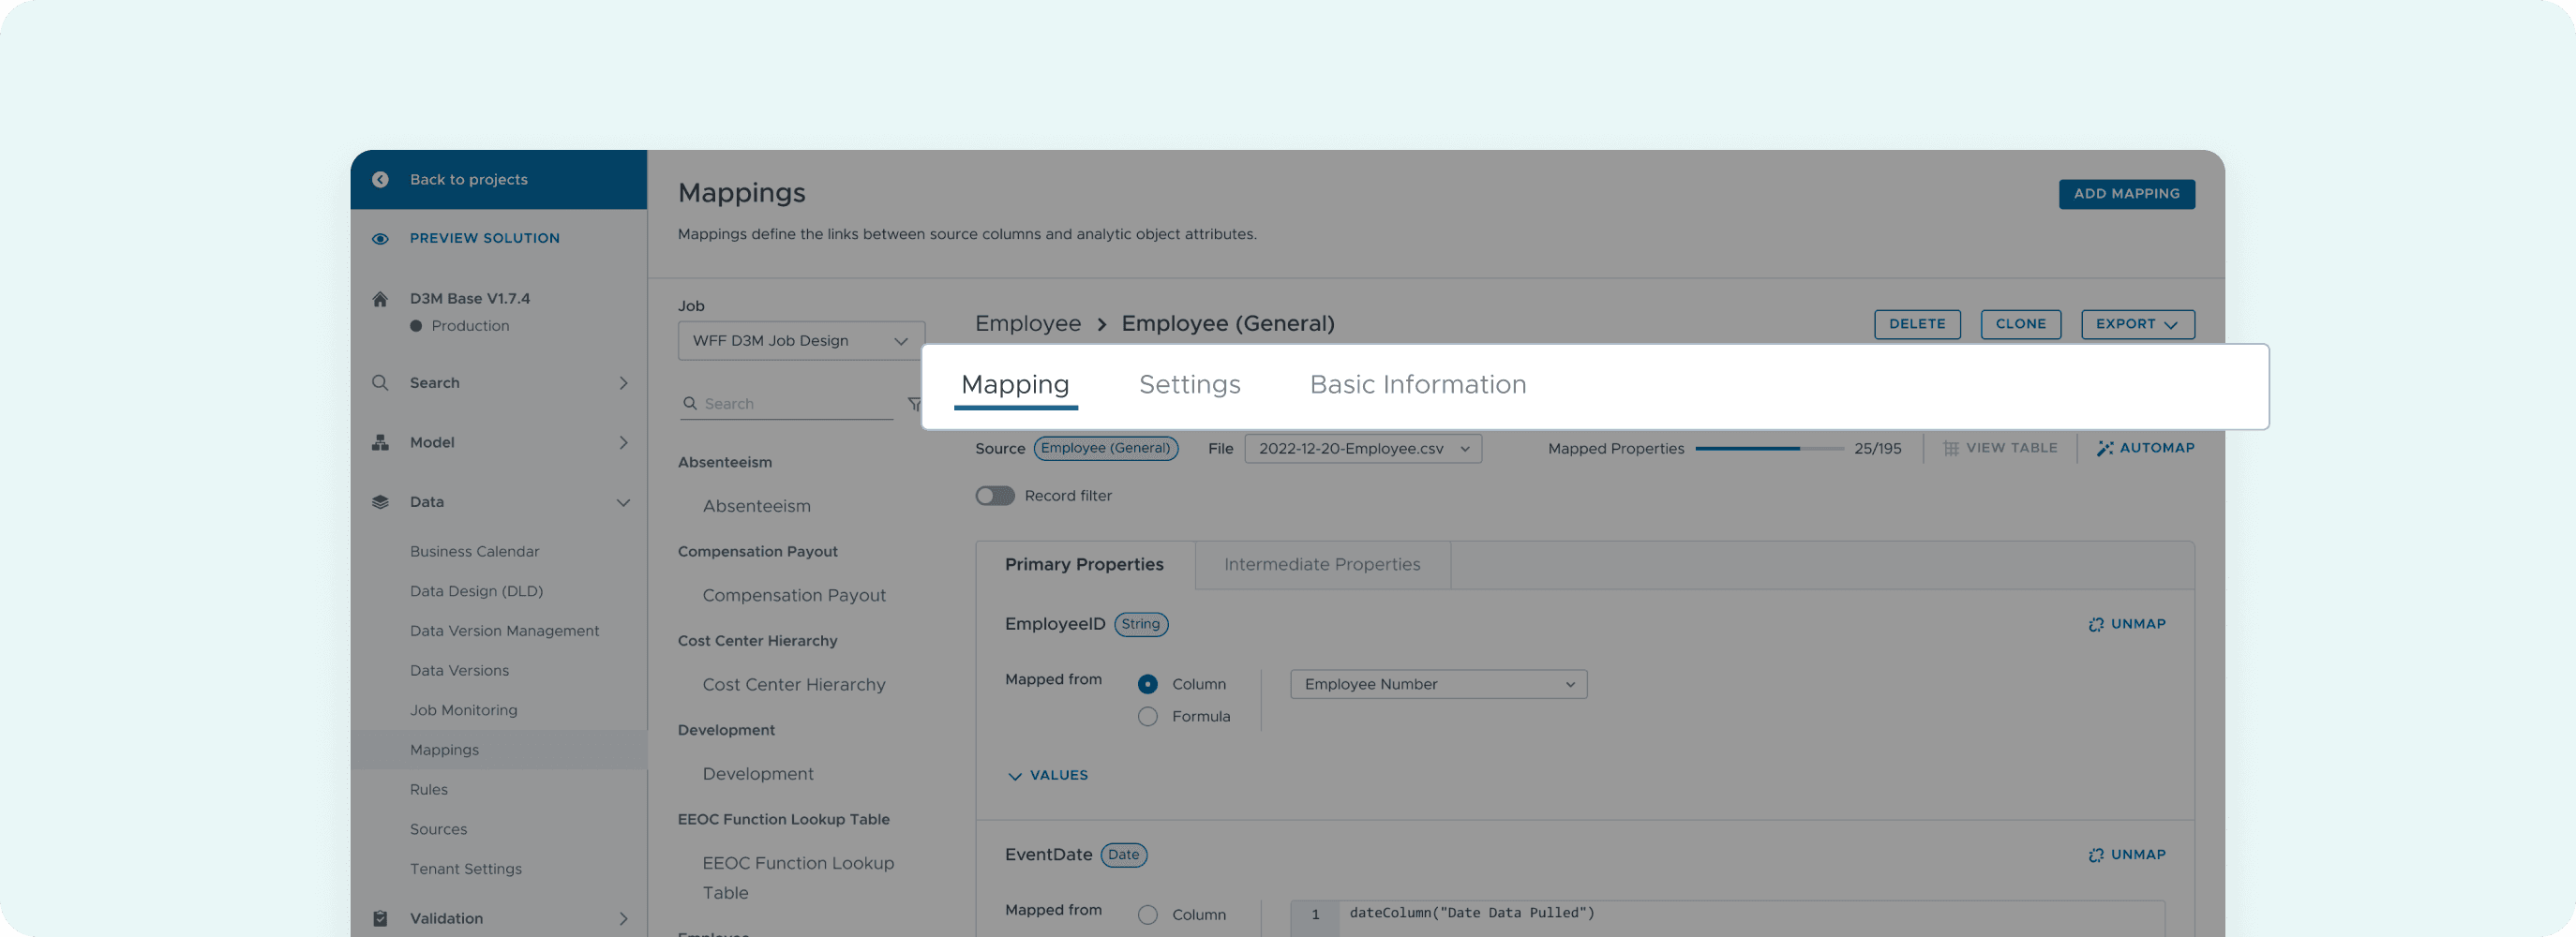Open the WFF D3M Job Design dropdown

pyautogui.click(x=801, y=341)
